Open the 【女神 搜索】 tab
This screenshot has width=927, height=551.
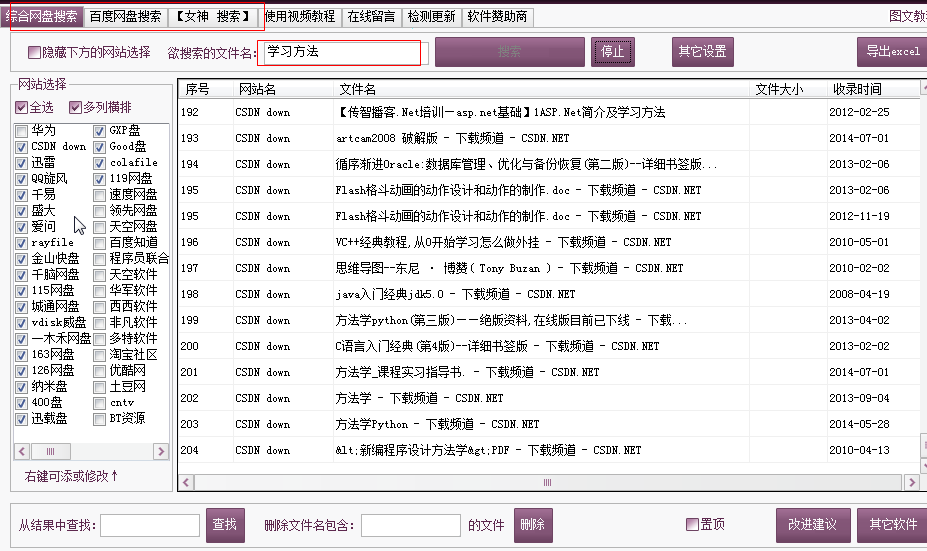click(x=213, y=17)
